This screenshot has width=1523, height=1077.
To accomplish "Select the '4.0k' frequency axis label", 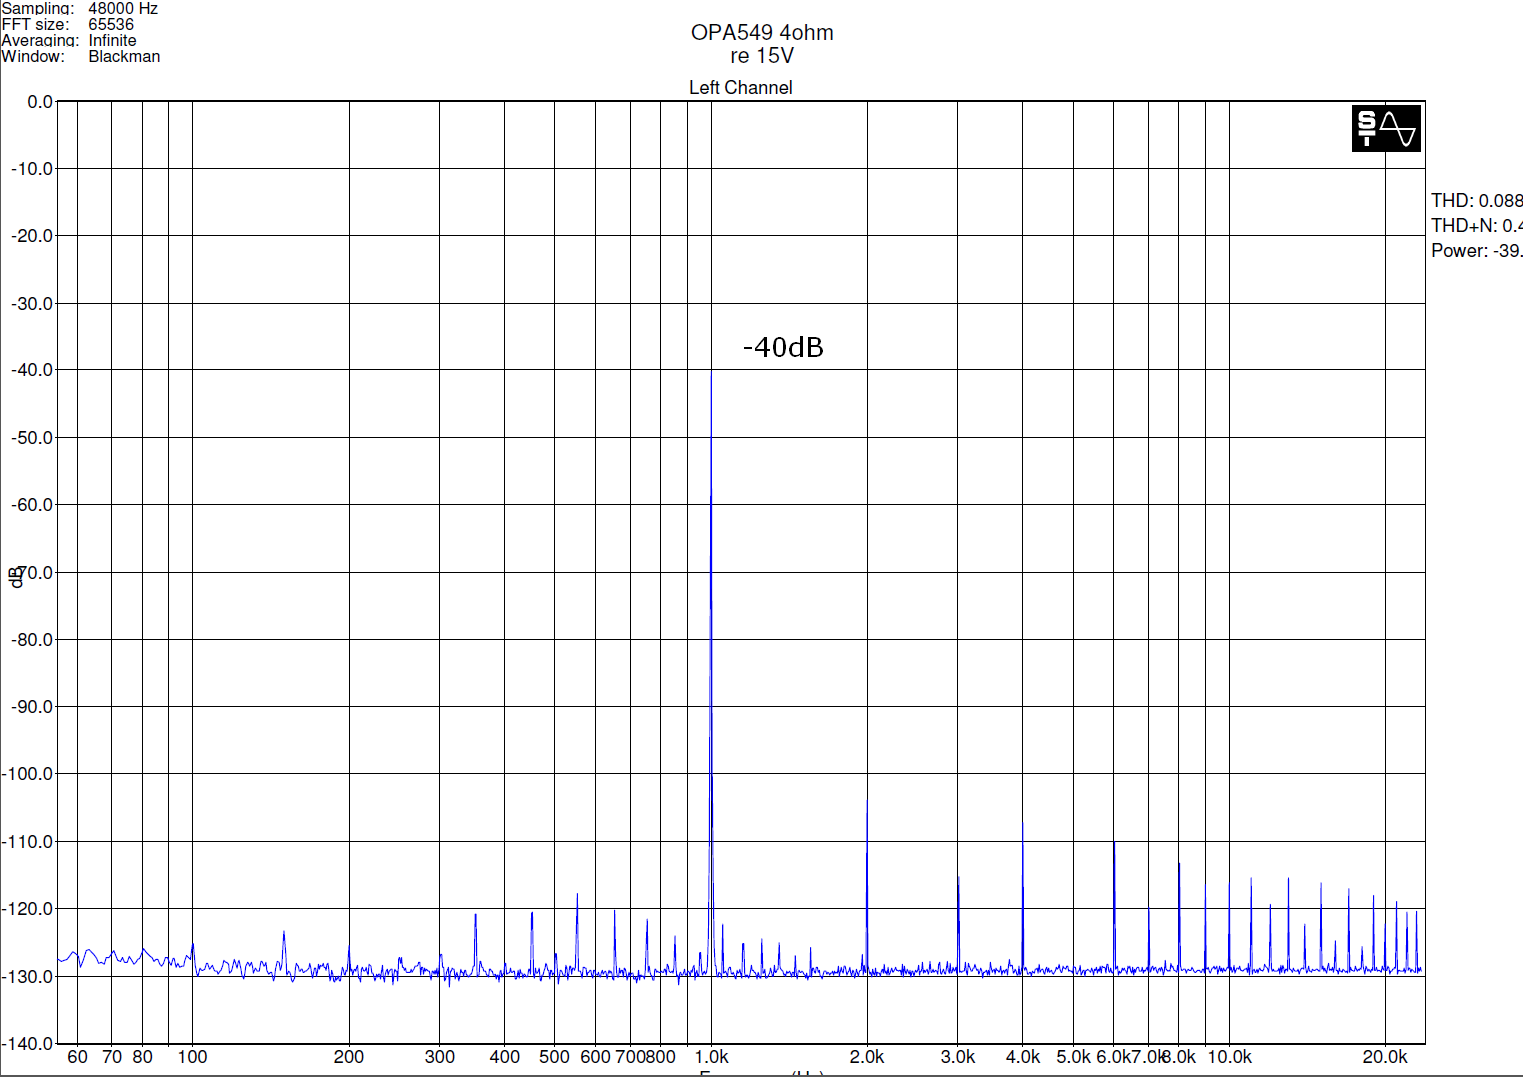I will (1023, 1057).
